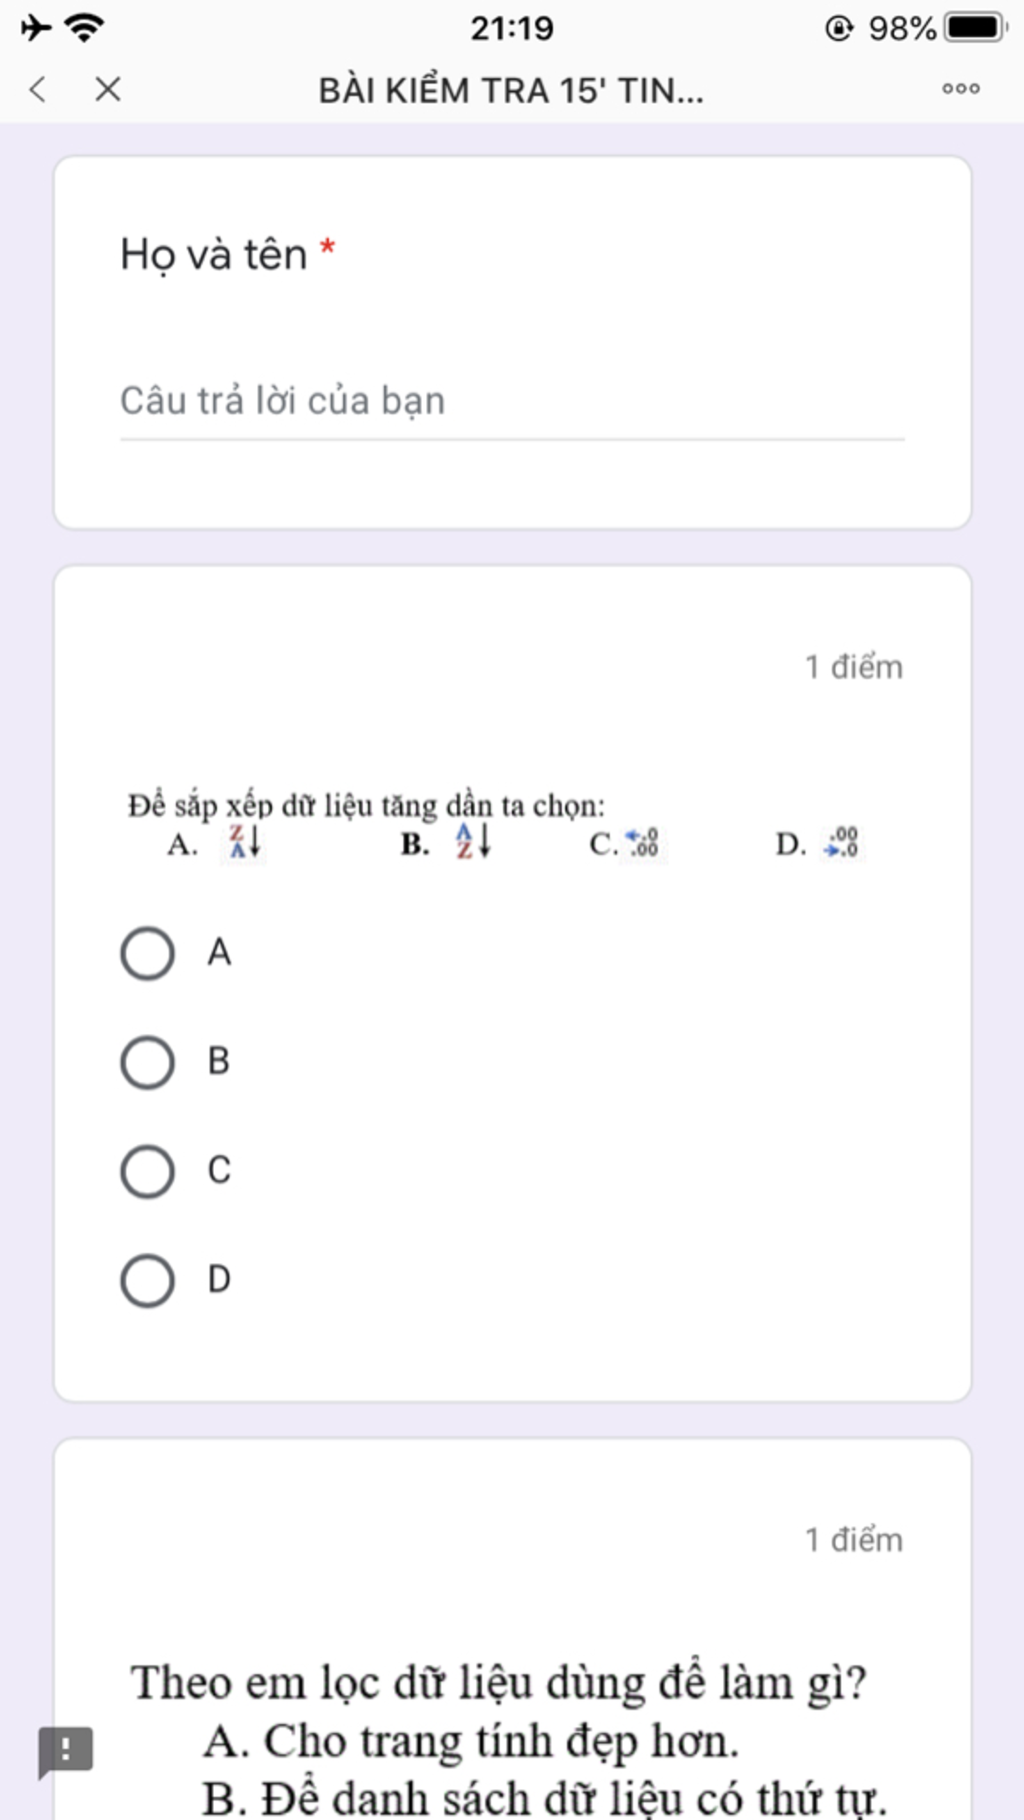Tap the decimal icon in option C

pyautogui.click(x=642, y=843)
